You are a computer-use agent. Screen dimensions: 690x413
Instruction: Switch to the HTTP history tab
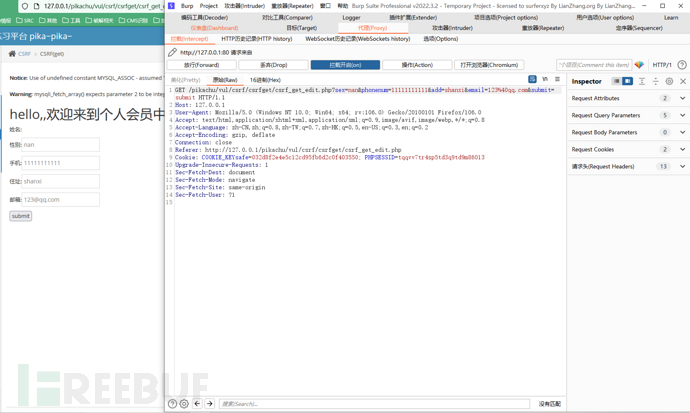point(256,39)
